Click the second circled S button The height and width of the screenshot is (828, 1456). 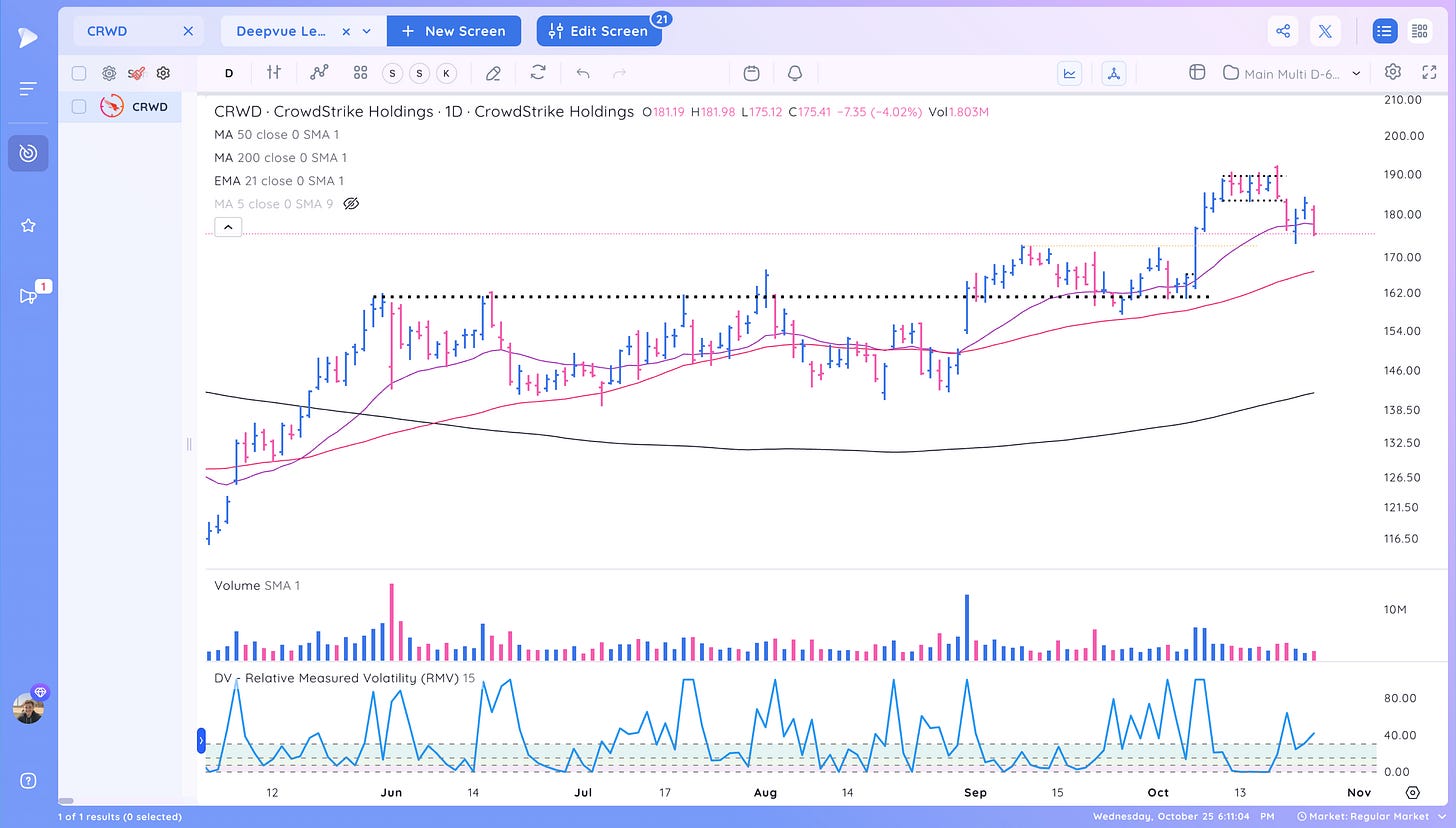click(419, 73)
